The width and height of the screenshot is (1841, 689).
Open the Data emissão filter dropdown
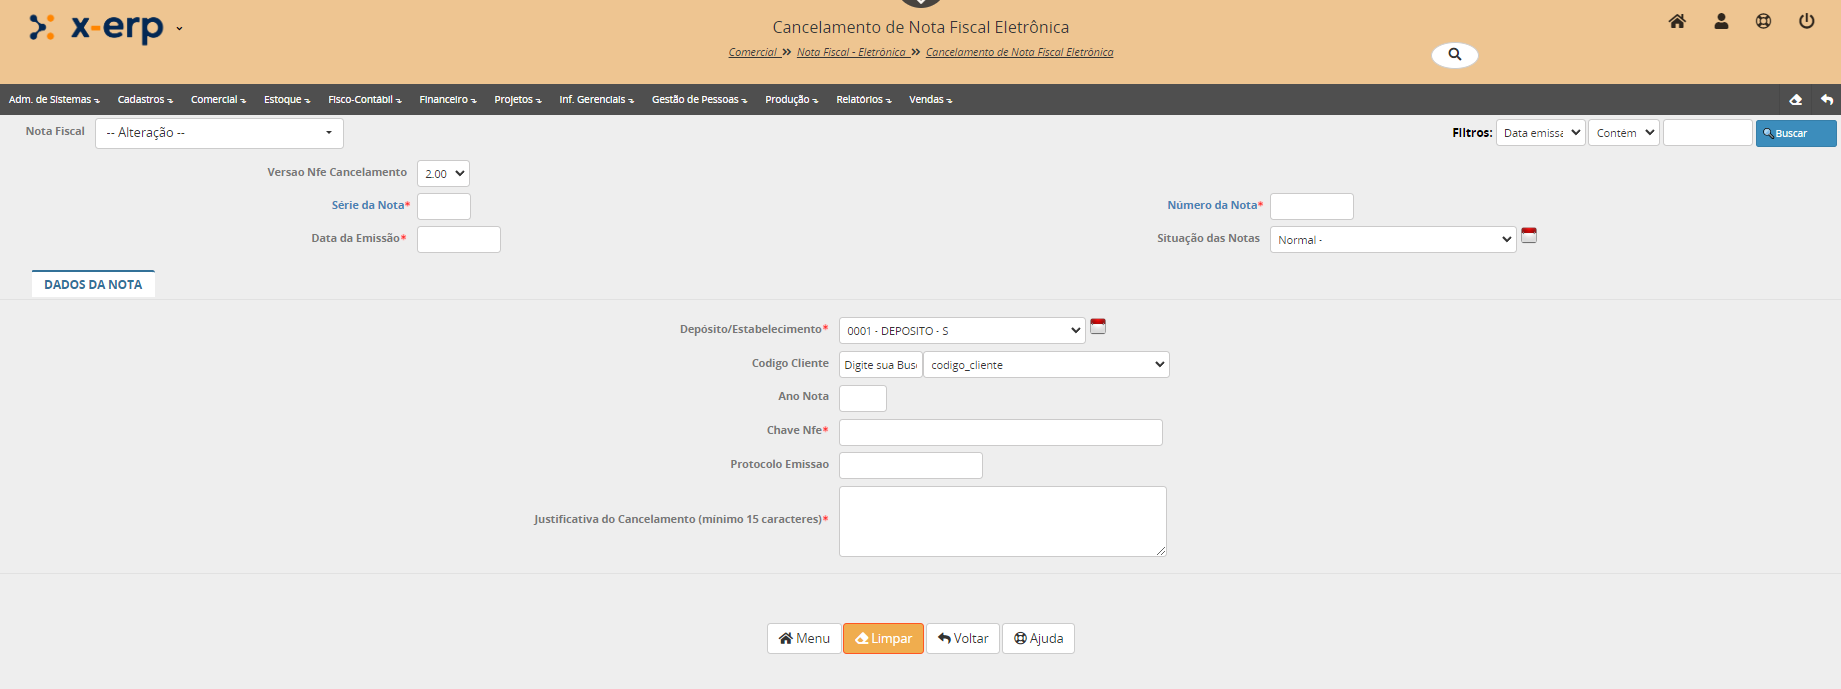click(1540, 133)
